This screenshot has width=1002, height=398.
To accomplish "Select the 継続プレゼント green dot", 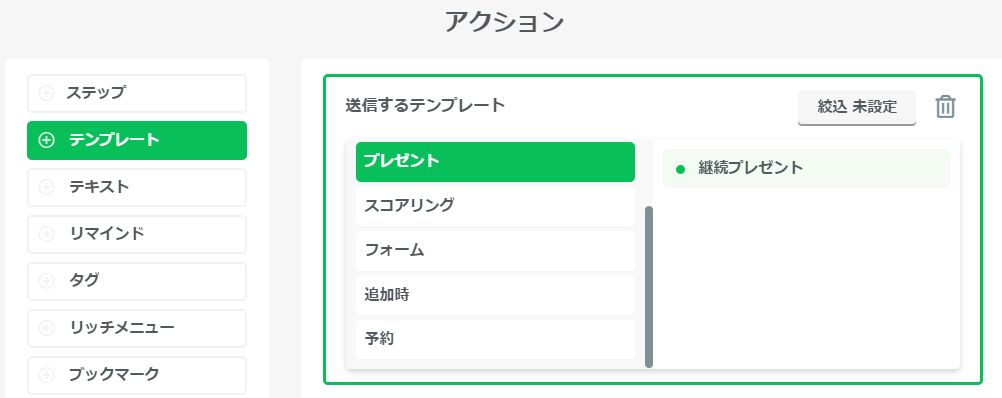I will 680,169.
